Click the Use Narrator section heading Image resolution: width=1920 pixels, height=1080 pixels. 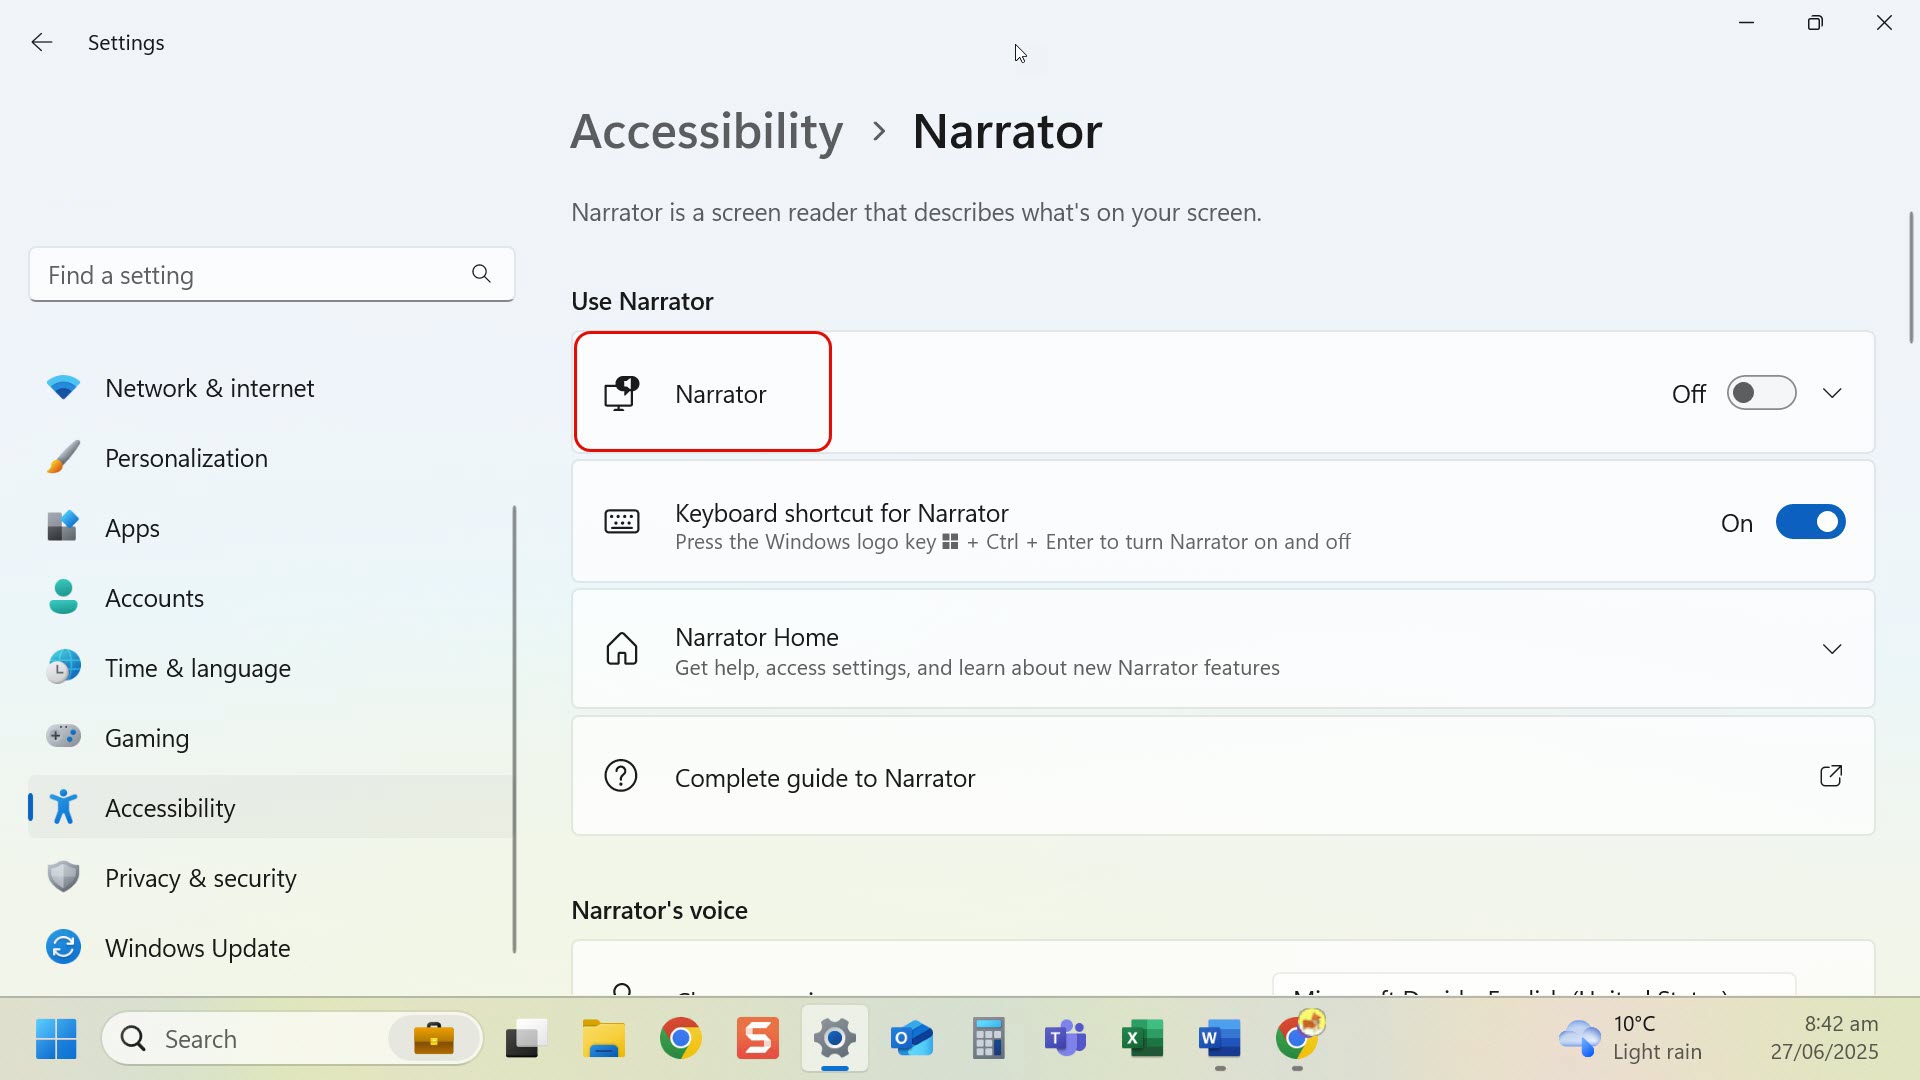[x=642, y=301]
